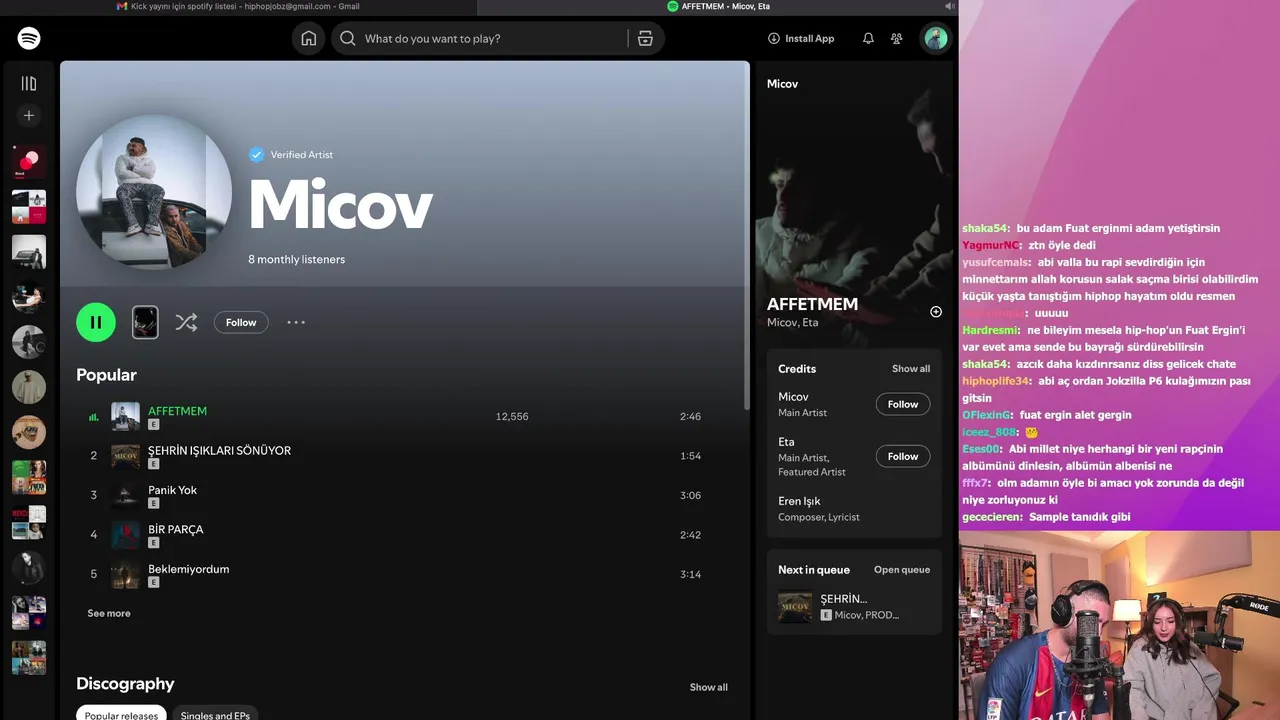
Task: Select the Popular releases filter
Action: click(x=121, y=714)
